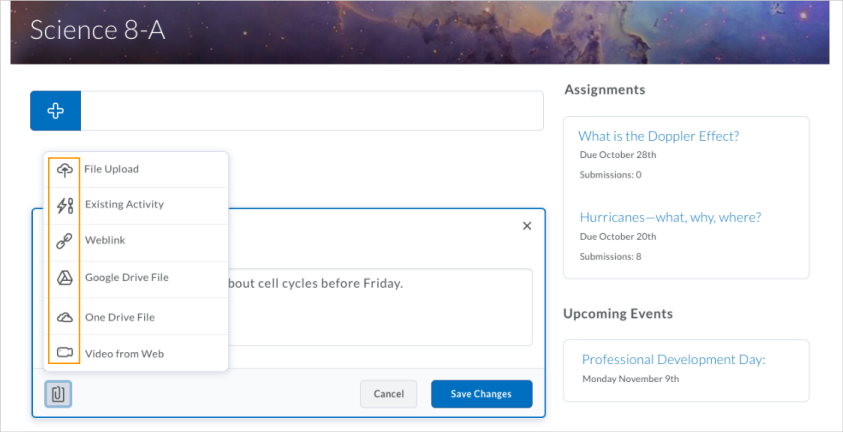This screenshot has height=432, width=843.
Task: Click the Weblink chain icon
Action: pyautogui.click(x=65, y=241)
